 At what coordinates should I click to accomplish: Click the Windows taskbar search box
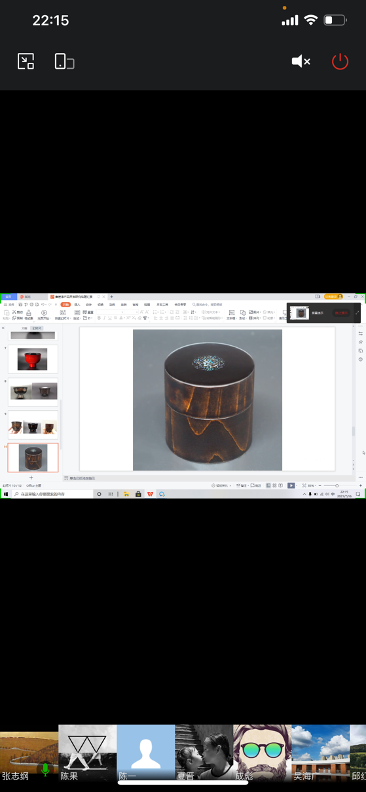click(x=52, y=494)
